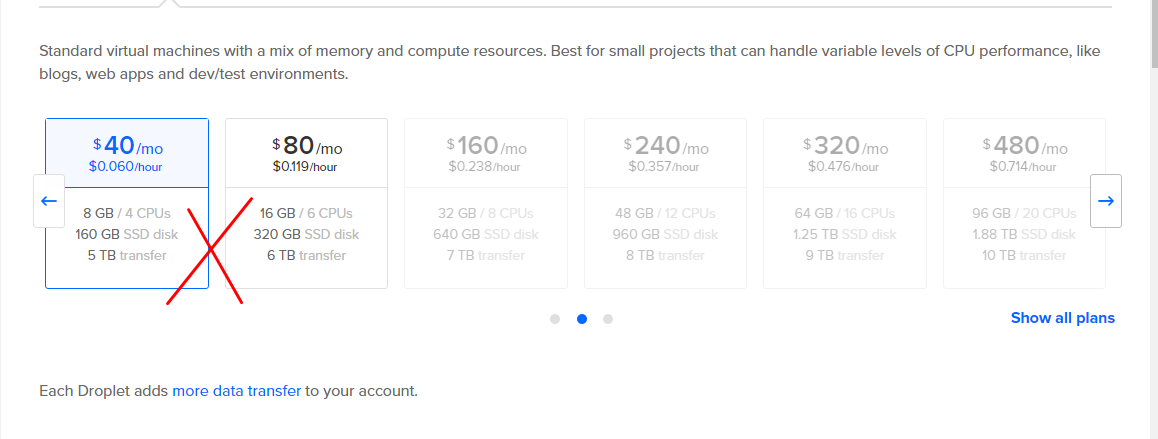The height and width of the screenshot is (439, 1158).
Task: Go to the first carousel page dot
Action: 555,319
